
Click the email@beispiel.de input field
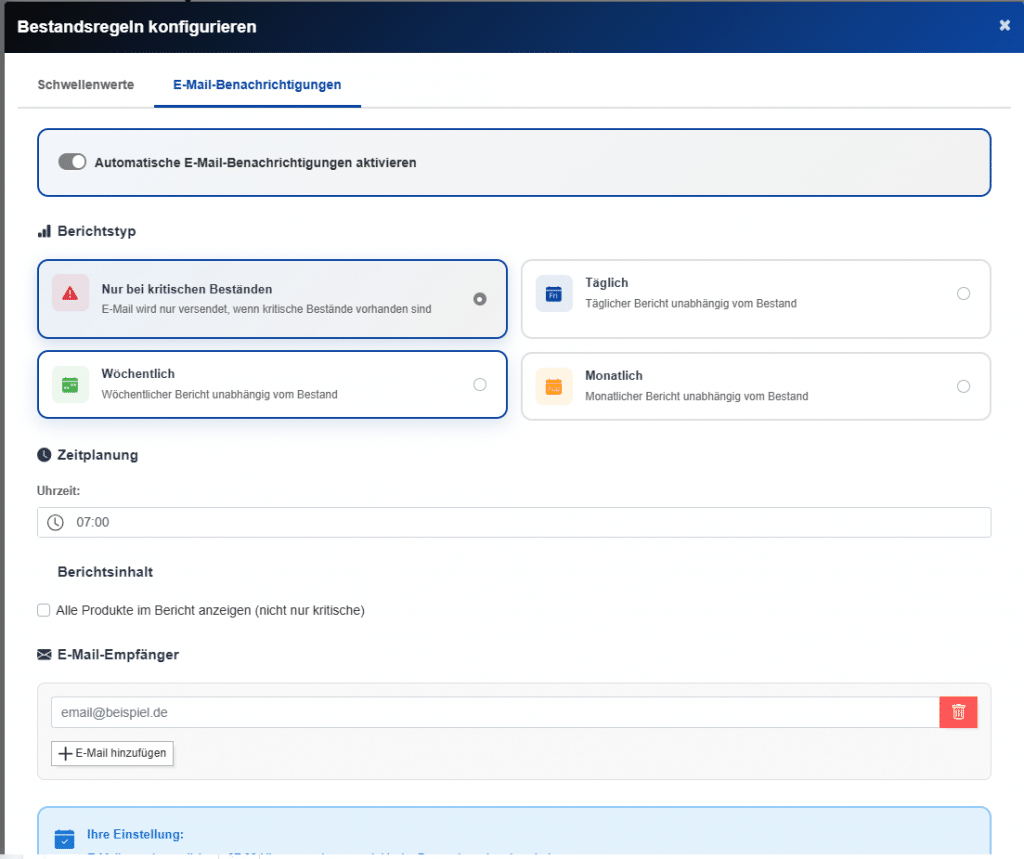click(400, 711)
